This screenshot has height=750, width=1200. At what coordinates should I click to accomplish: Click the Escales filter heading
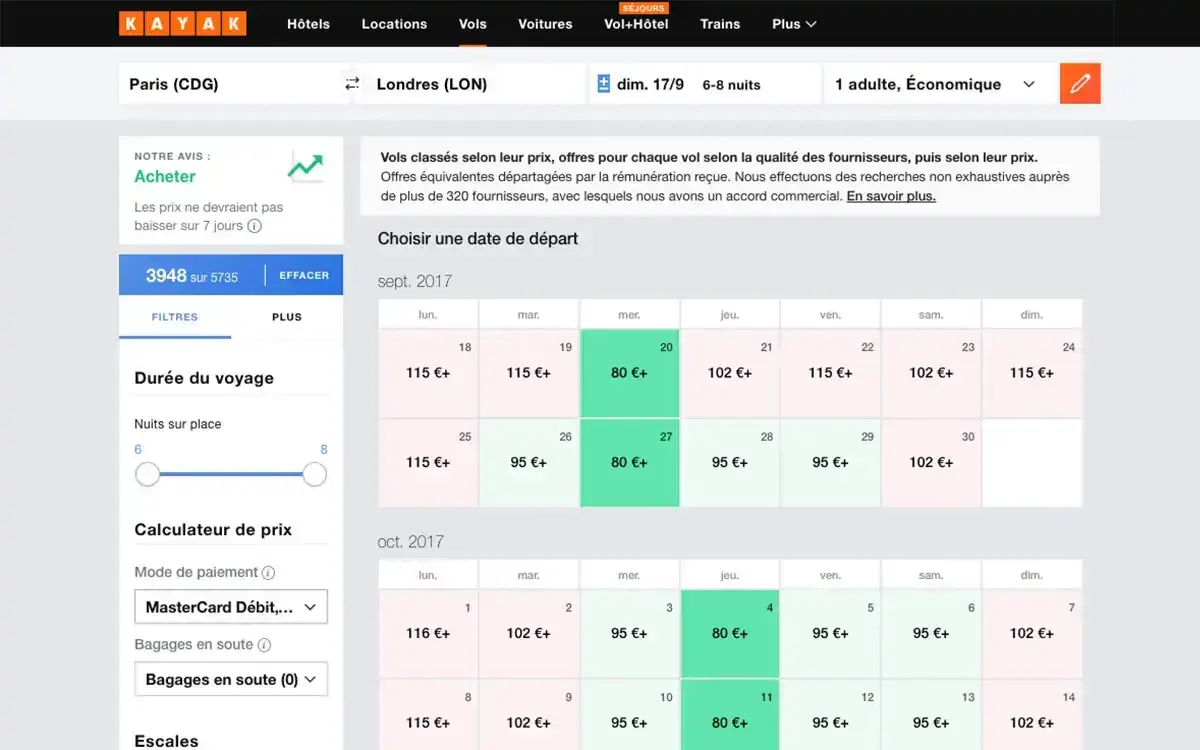click(x=166, y=741)
